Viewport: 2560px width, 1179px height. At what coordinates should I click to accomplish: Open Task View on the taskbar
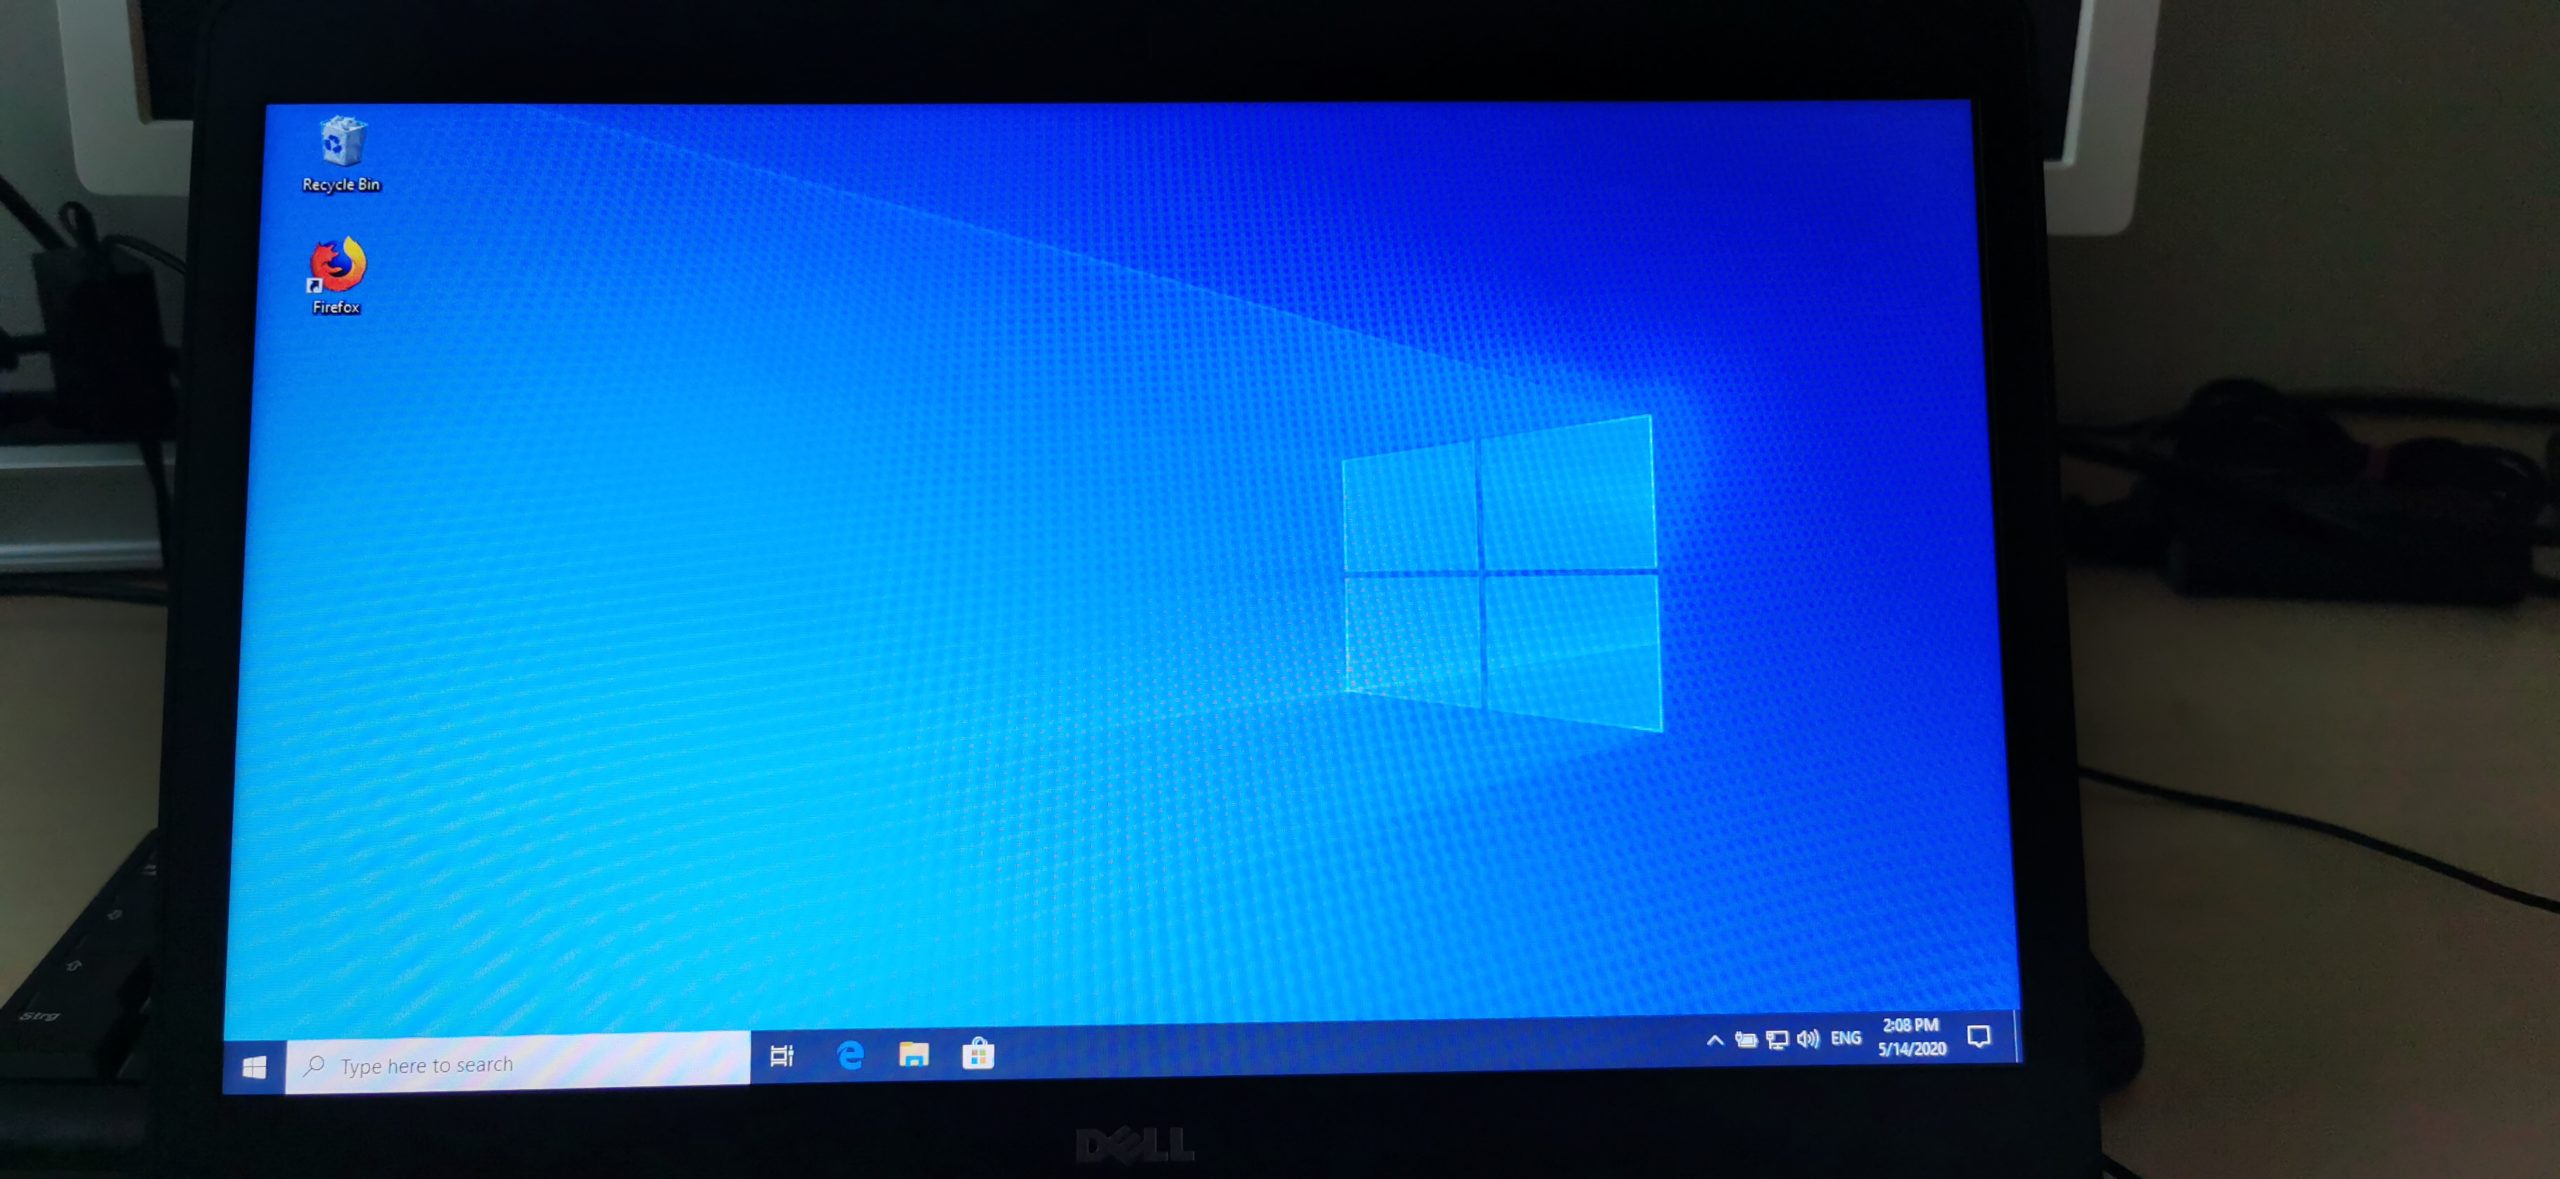782,1055
